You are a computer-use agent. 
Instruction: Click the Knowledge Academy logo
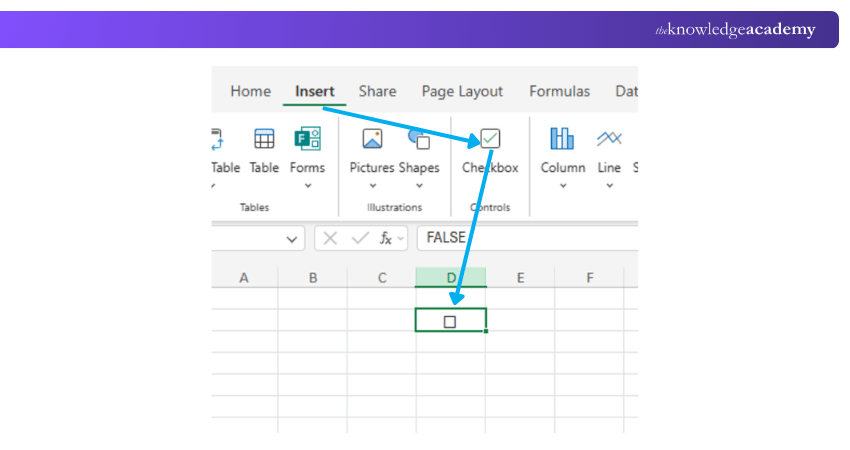(x=735, y=29)
